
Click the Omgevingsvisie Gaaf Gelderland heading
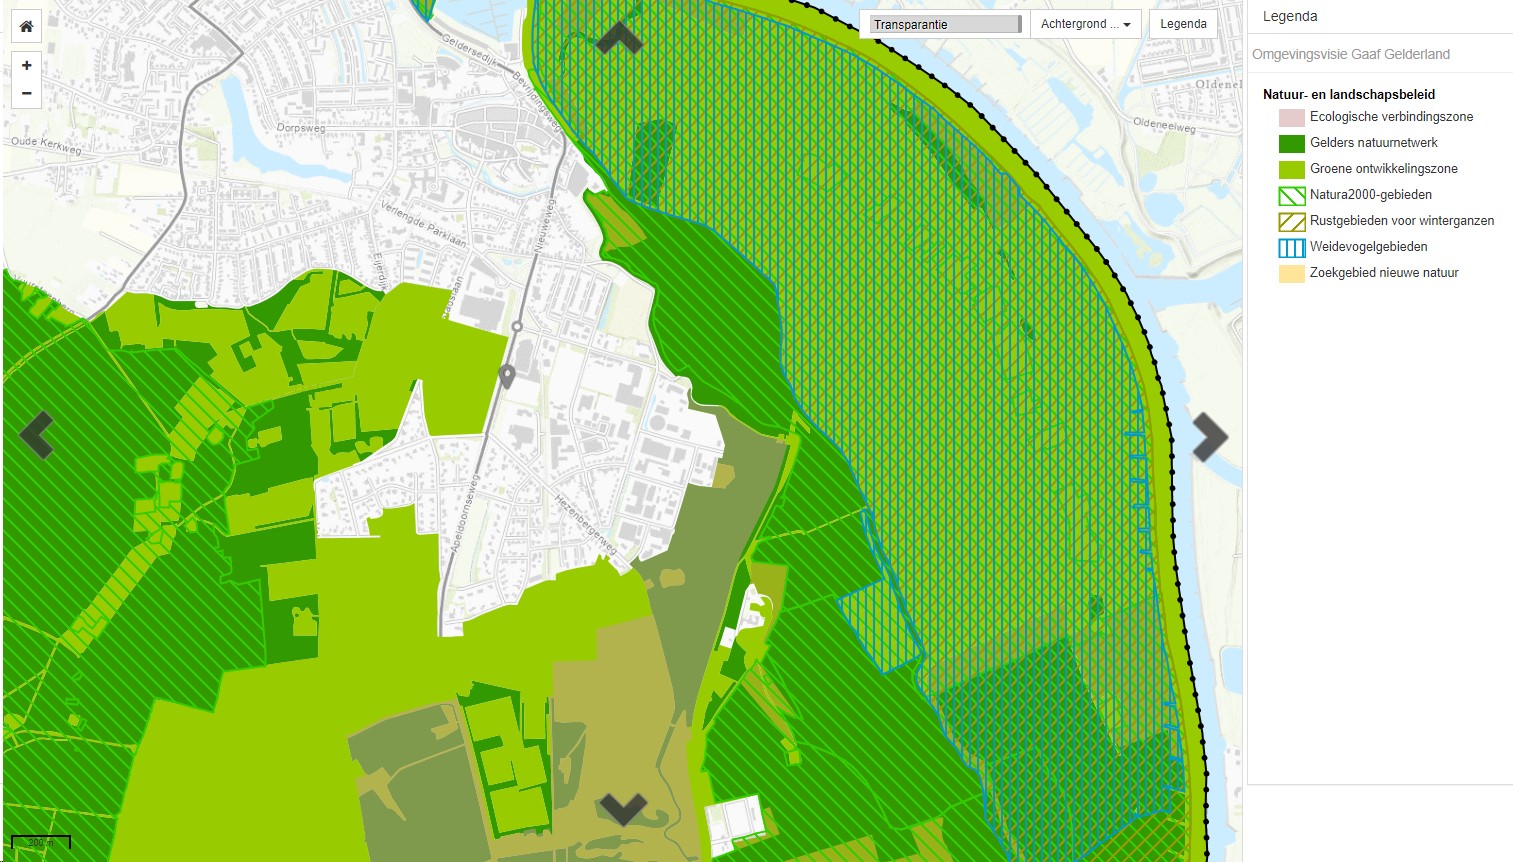pyautogui.click(x=1350, y=54)
